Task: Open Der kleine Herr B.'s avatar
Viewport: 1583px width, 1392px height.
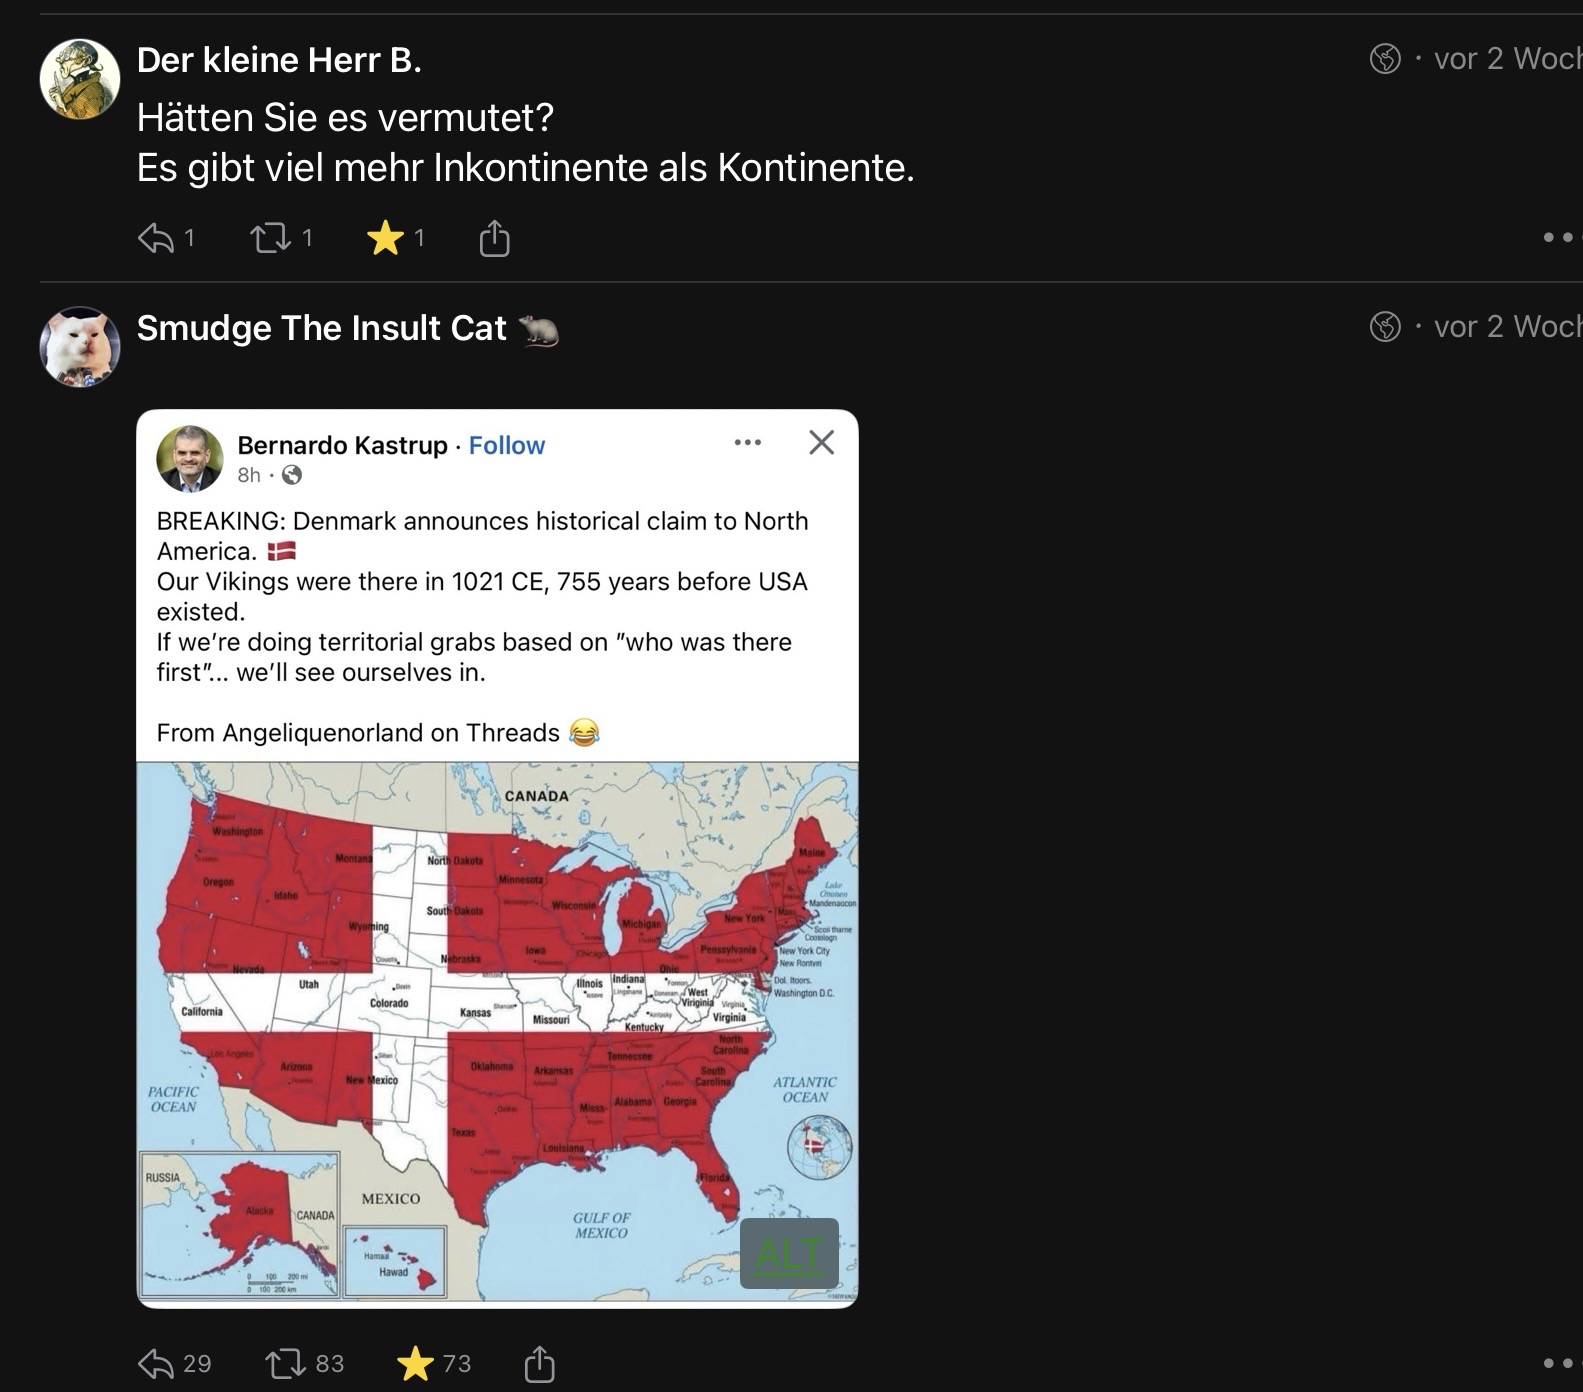Action: (80, 79)
